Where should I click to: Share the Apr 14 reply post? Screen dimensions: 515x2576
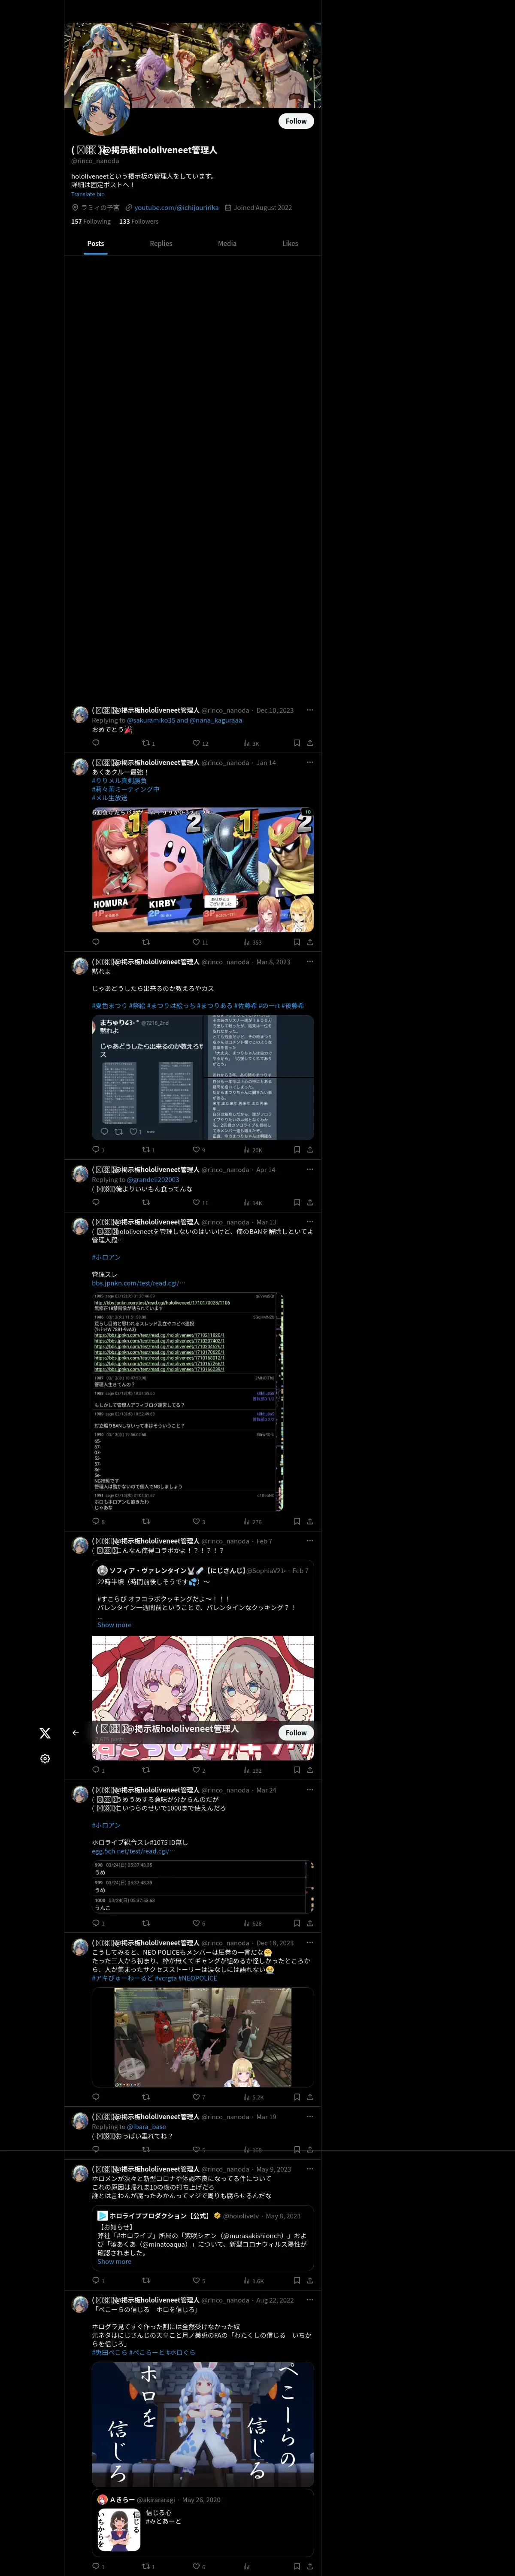[310, 1202]
